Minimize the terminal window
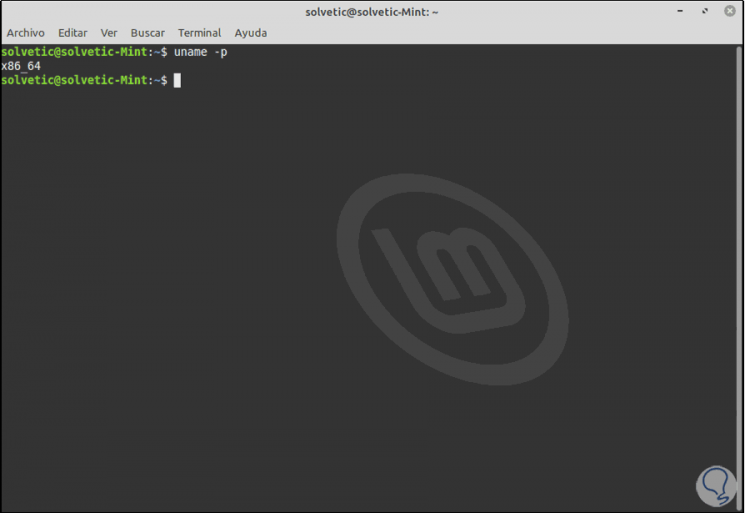The width and height of the screenshot is (745, 513). tap(680, 11)
